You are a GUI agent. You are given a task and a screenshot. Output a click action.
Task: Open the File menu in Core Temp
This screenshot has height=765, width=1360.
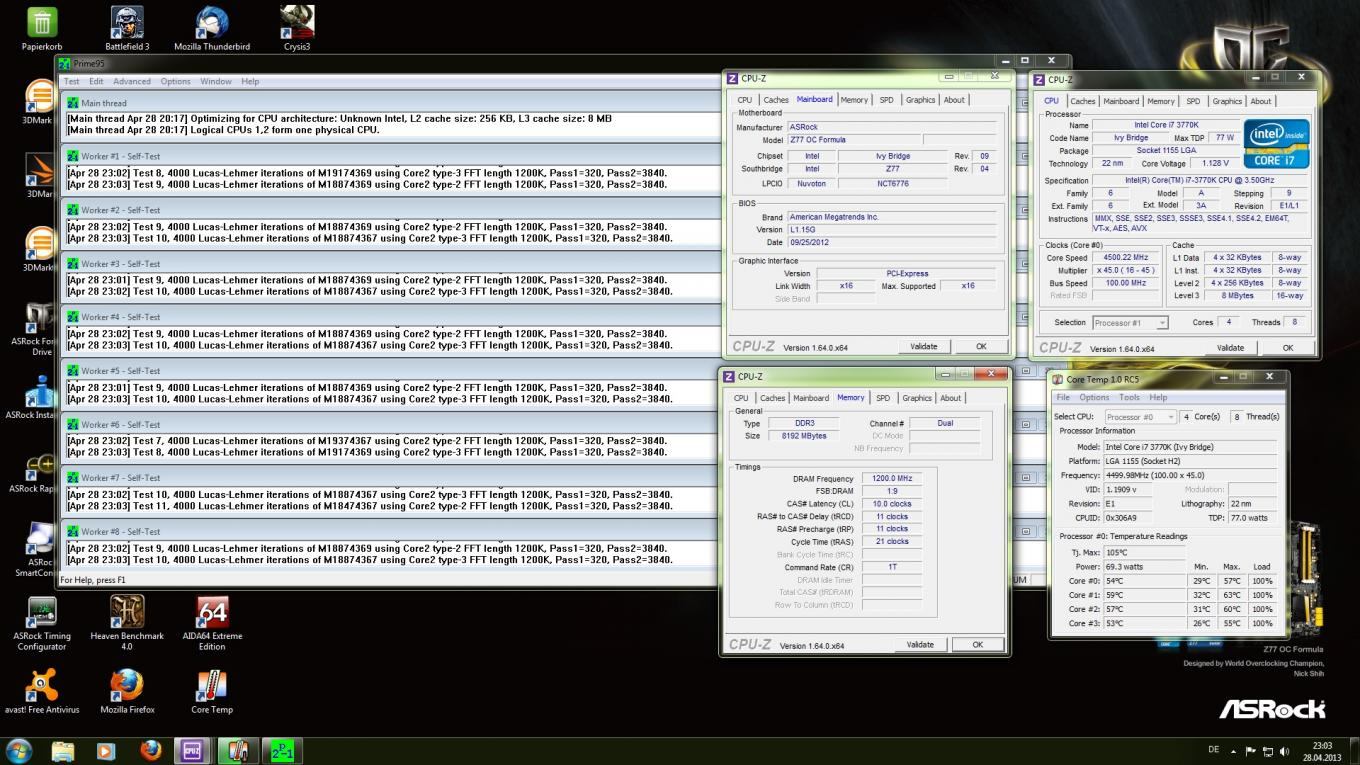pyautogui.click(x=1063, y=397)
